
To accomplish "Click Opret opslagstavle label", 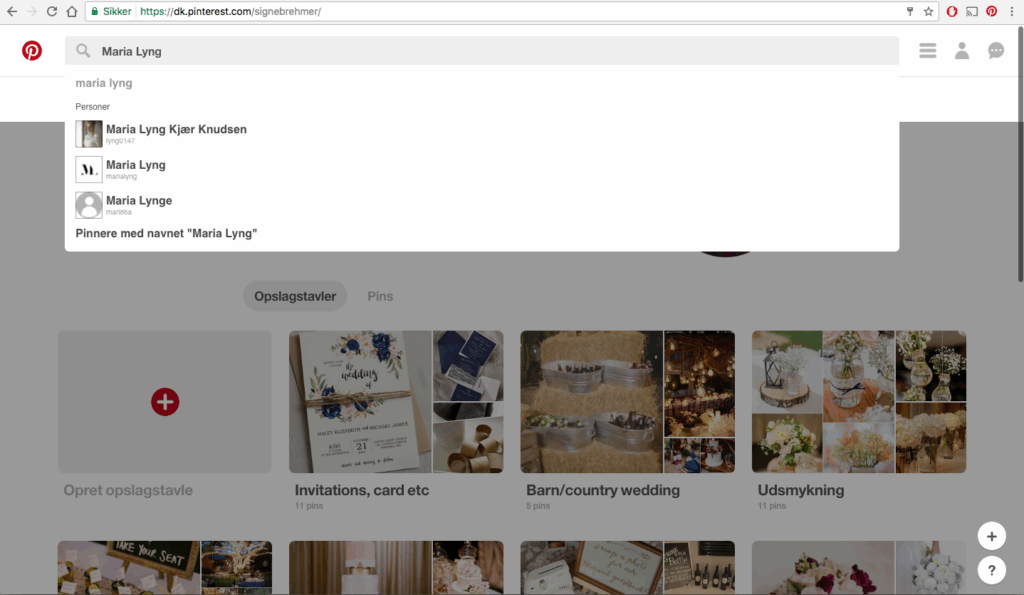I will 128,490.
